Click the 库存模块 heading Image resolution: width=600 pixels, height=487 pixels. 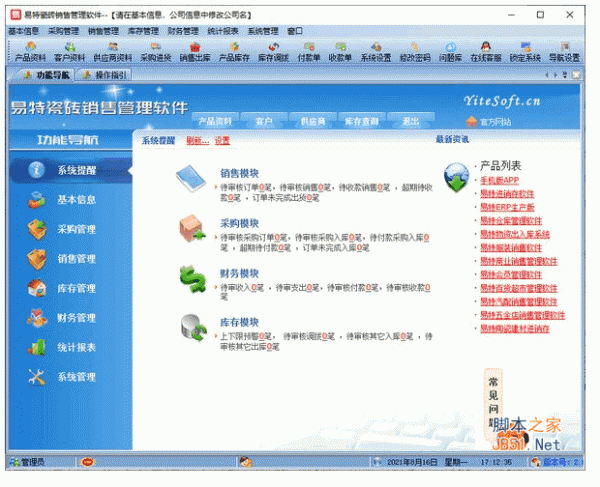point(240,322)
